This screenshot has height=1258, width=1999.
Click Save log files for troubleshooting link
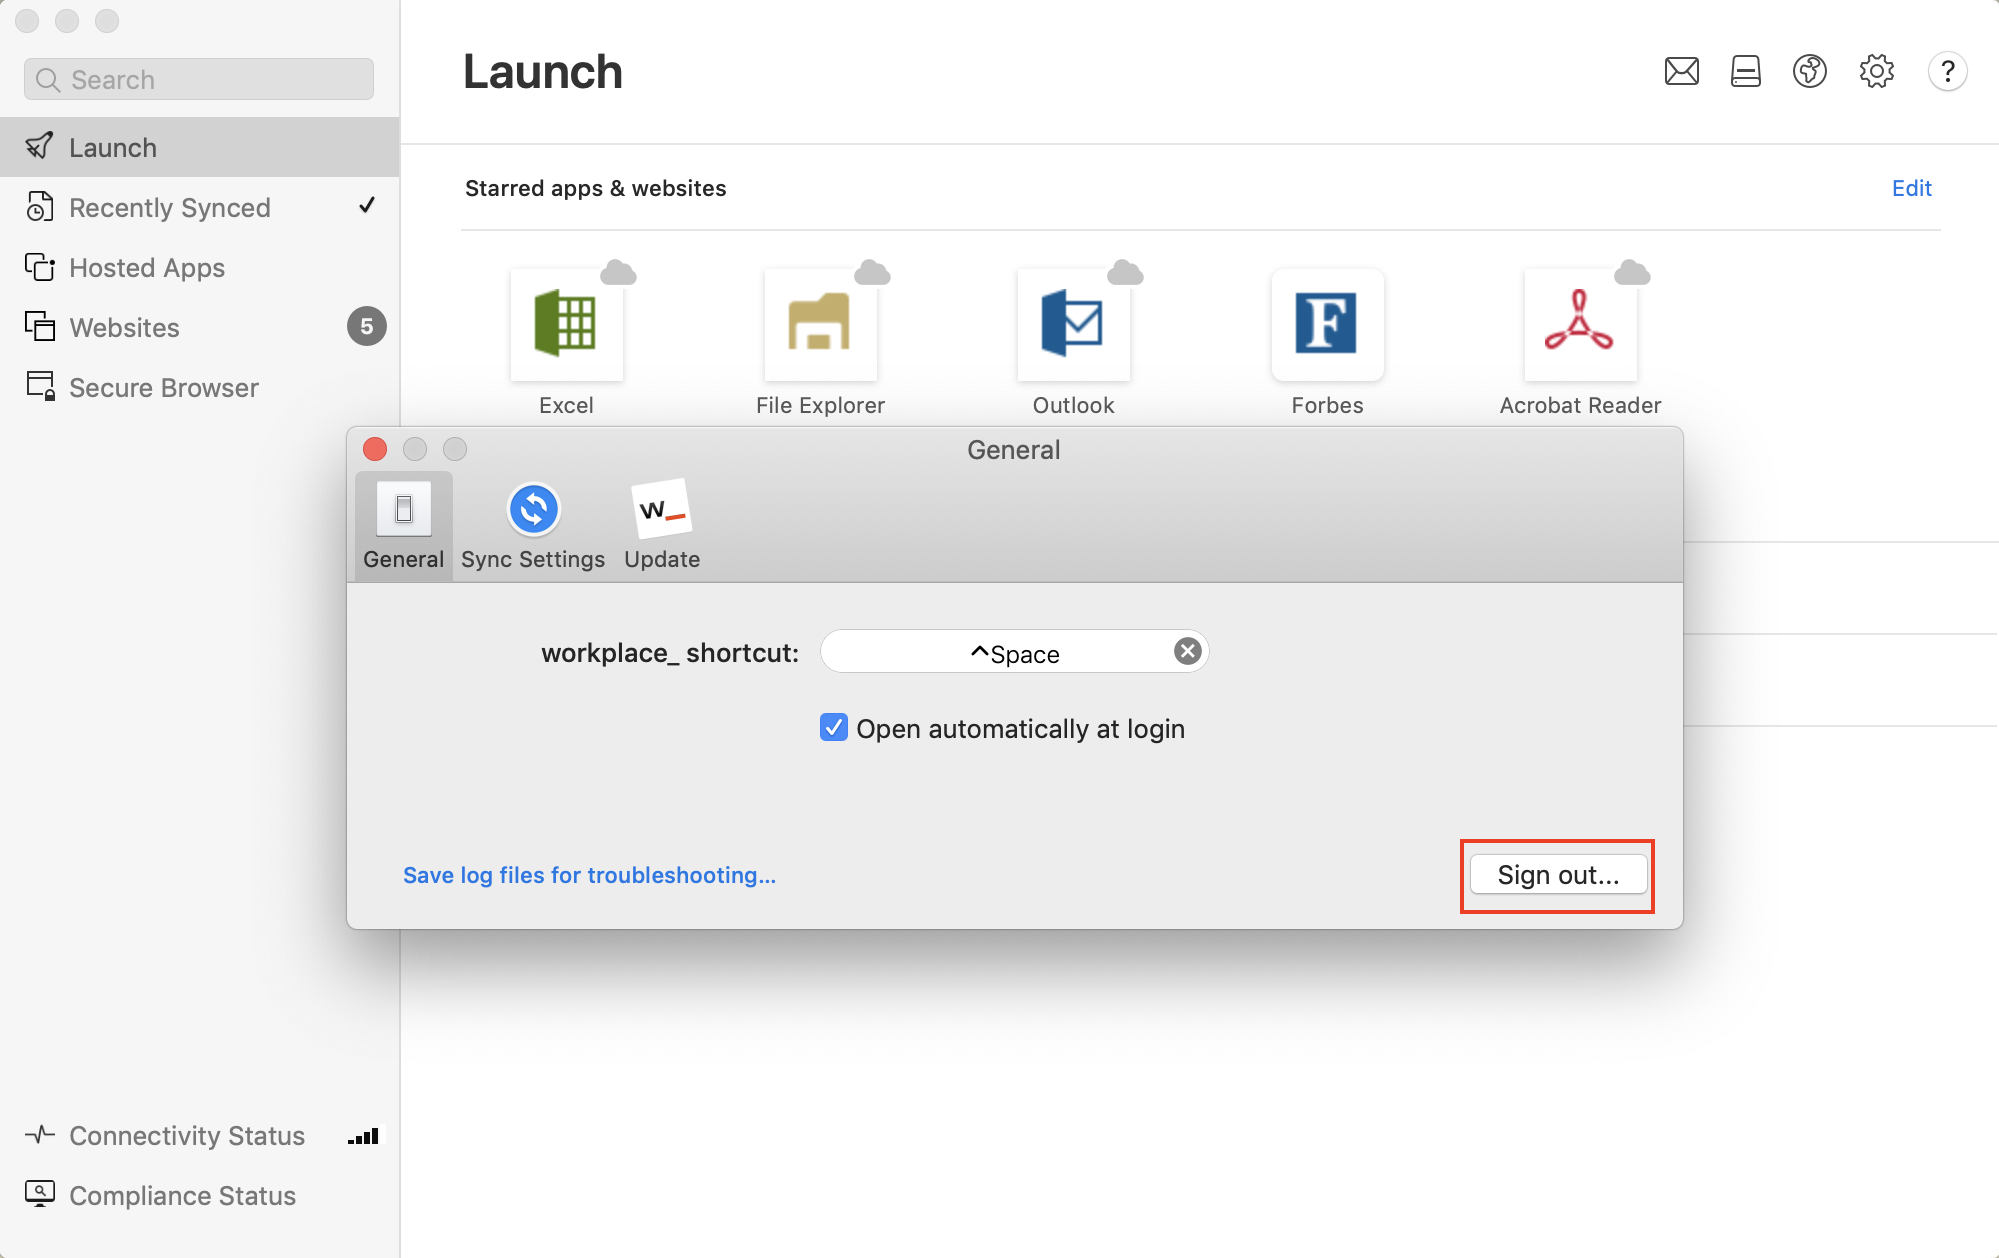[589, 875]
